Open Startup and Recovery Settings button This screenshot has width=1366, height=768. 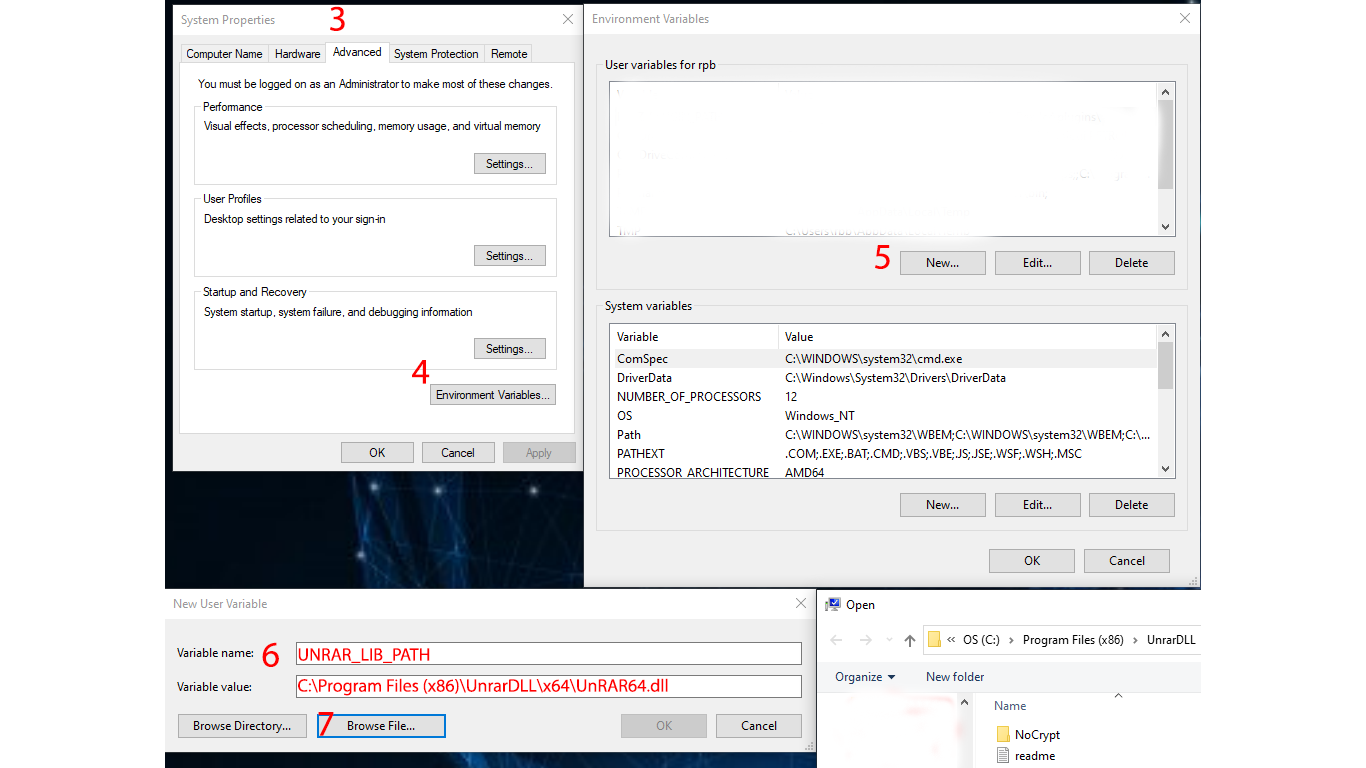pyautogui.click(x=509, y=349)
